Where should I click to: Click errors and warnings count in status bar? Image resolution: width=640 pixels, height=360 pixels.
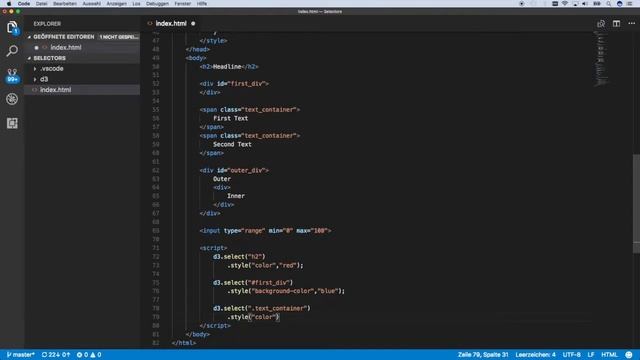(x=89, y=355)
